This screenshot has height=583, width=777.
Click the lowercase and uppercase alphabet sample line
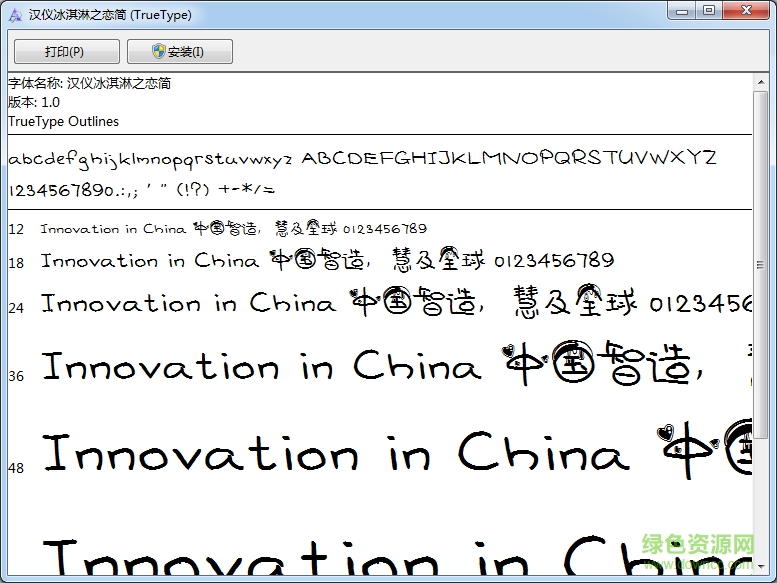tap(362, 159)
